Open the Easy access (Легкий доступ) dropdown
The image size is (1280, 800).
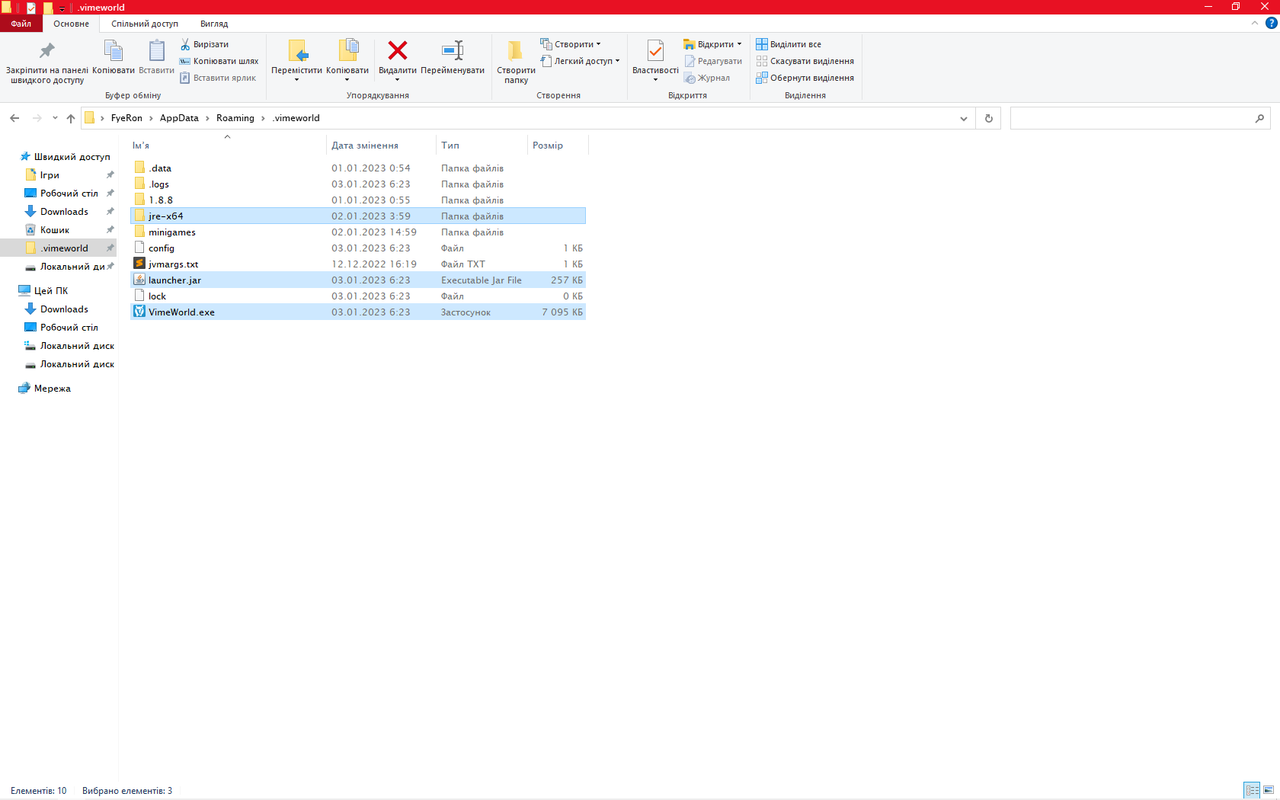580,61
